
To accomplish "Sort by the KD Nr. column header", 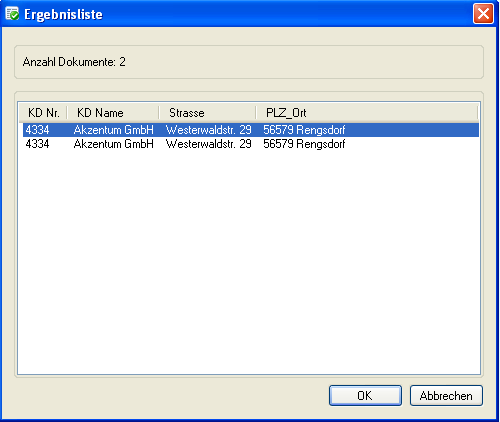I will click(x=43, y=113).
